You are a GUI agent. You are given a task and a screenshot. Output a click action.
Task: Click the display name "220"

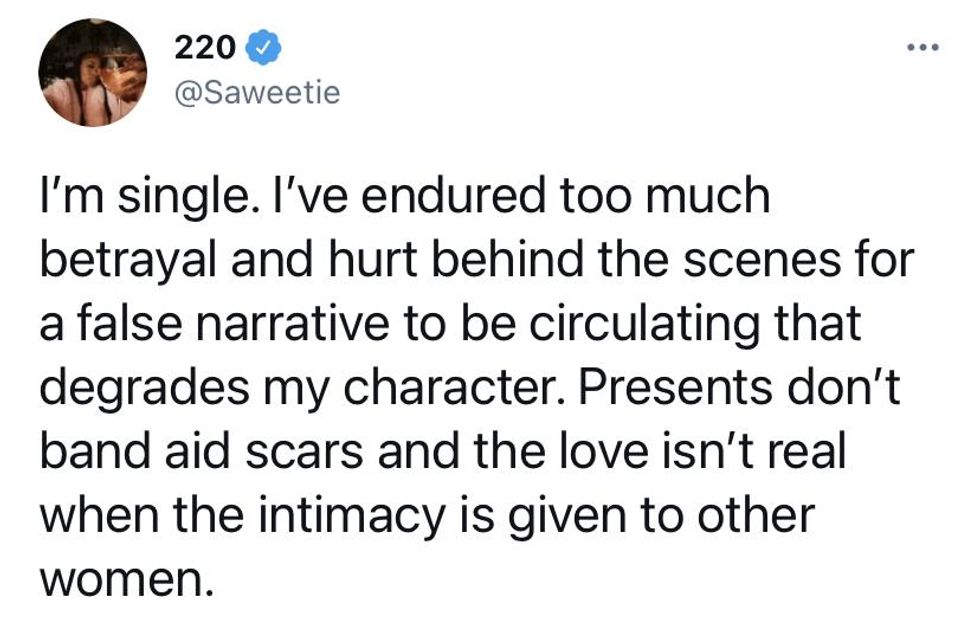pos(204,46)
